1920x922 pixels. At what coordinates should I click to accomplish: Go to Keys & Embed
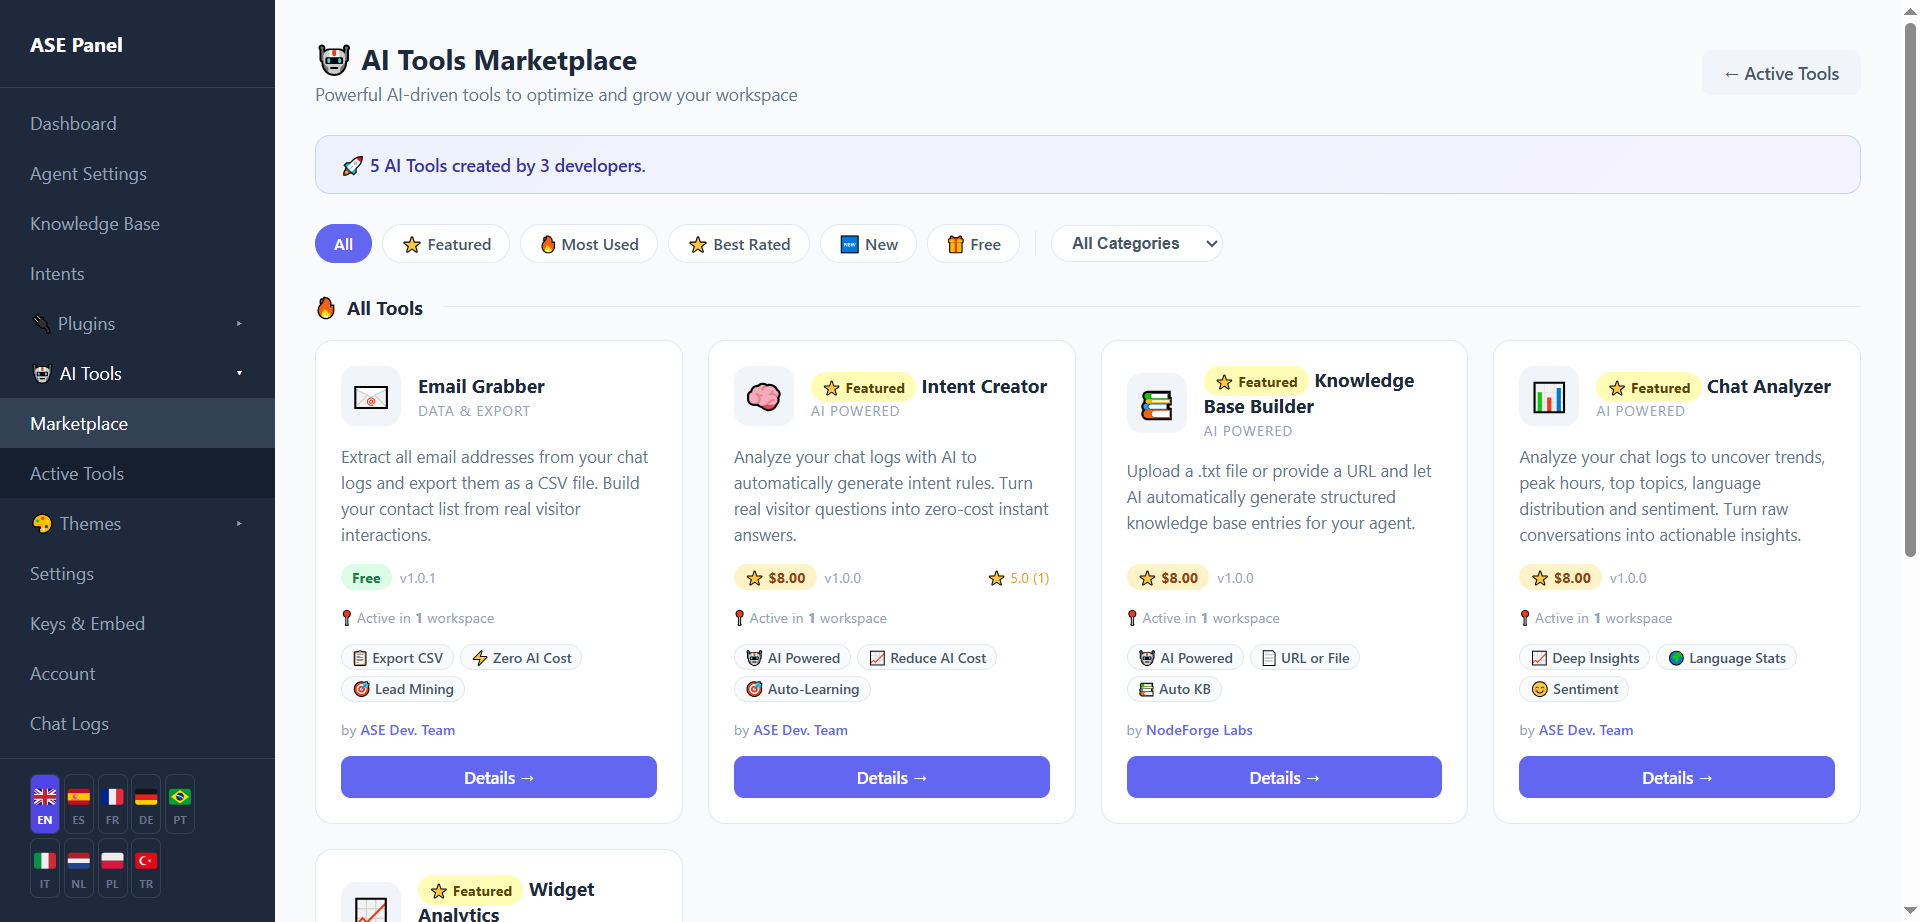[x=137, y=624]
